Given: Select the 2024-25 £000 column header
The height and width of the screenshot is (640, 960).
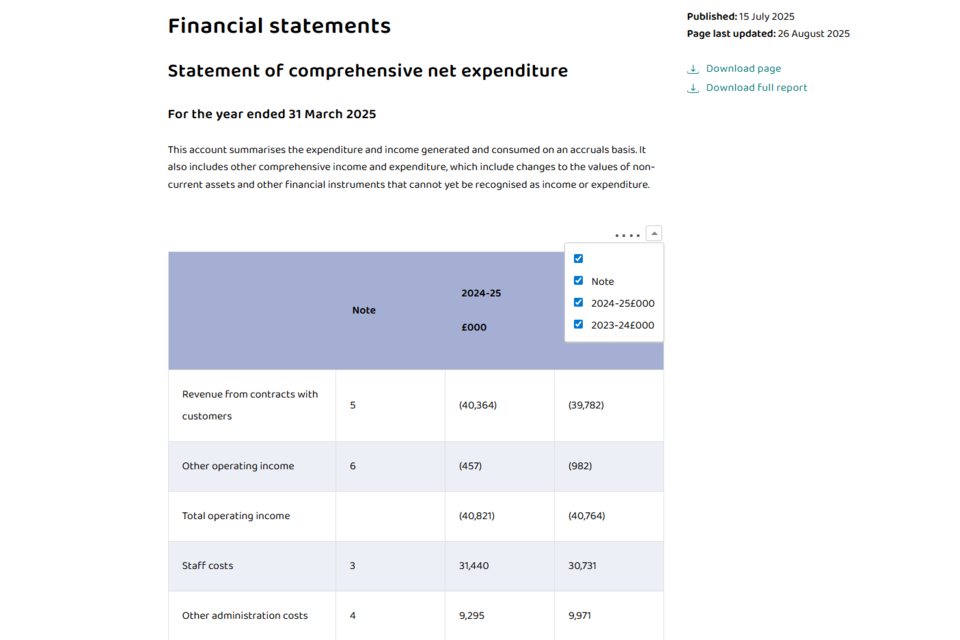Looking at the screenshot, I should point(481,310).
